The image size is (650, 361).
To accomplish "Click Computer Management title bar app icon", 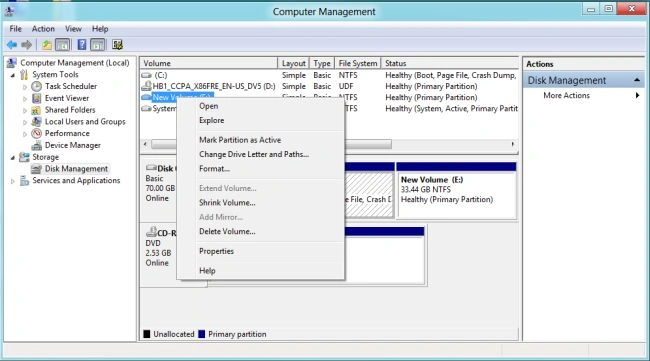I will 9,11.
